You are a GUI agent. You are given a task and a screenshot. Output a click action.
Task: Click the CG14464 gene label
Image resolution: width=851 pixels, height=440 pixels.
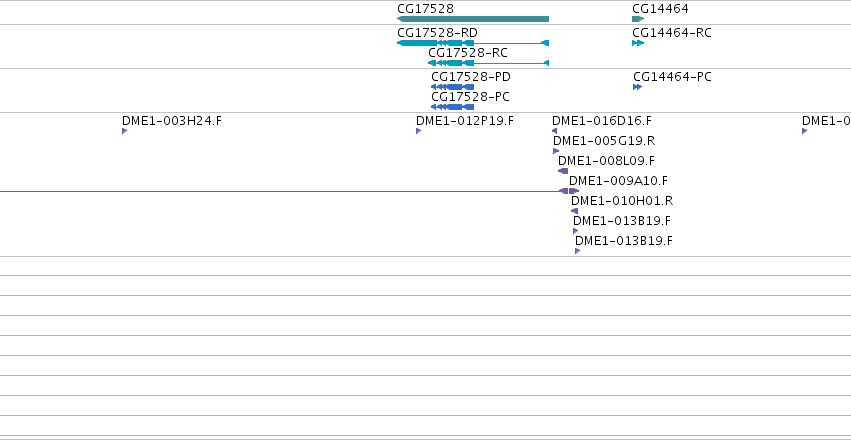pyautogui.click(x=660, y=9)
